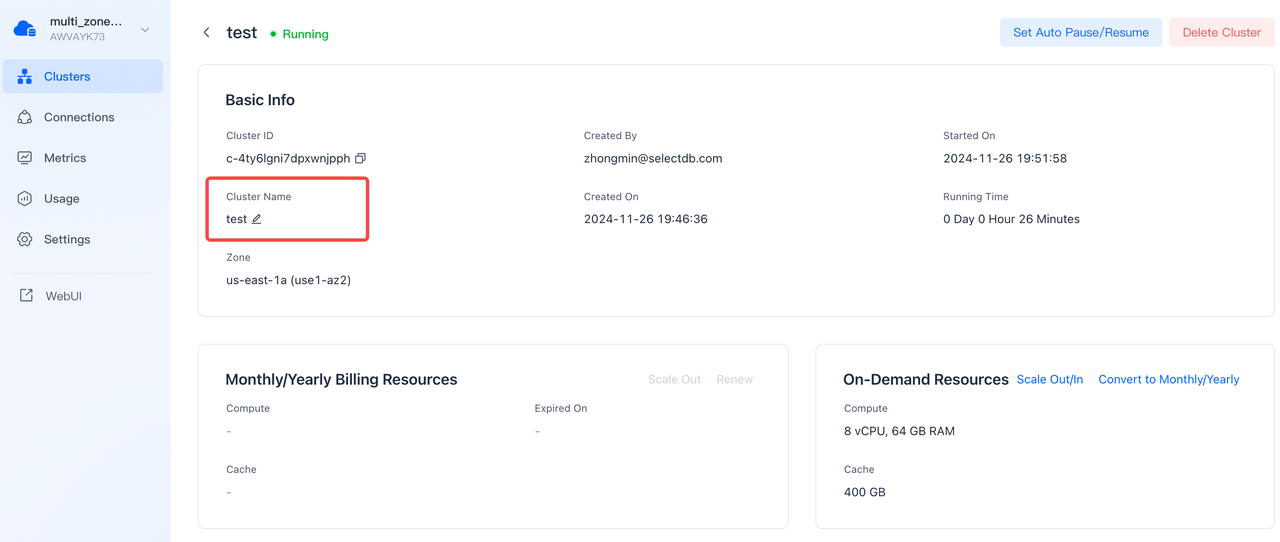
Task: Select Usage in the sidebar
Action: pyautogui.click(x=61, y=199)
